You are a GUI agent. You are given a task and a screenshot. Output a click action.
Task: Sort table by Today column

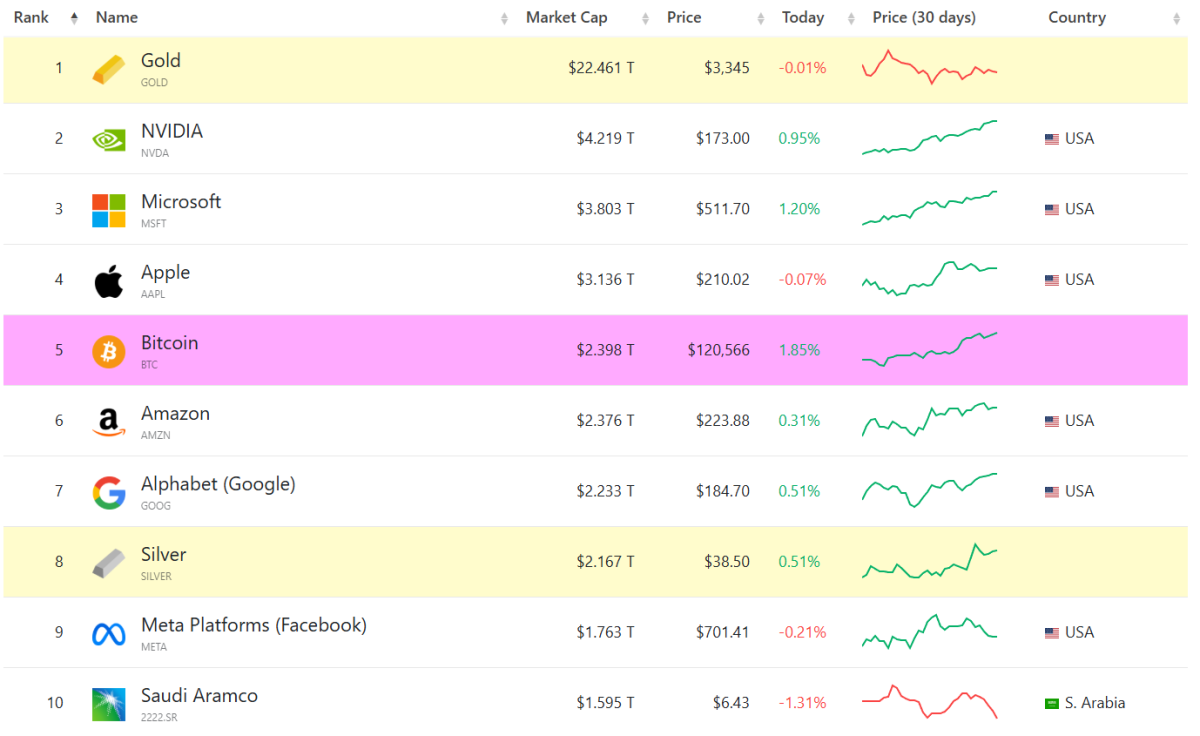pos(851,18)
